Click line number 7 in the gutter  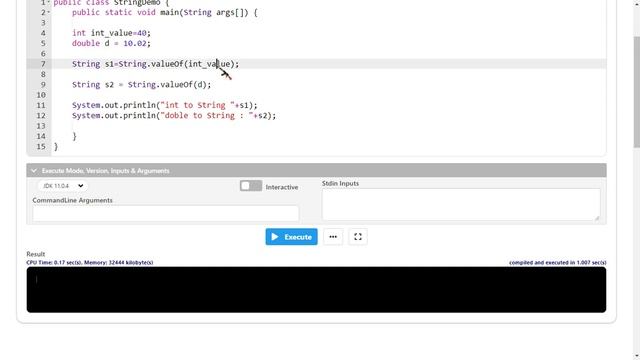coord(43,64)
